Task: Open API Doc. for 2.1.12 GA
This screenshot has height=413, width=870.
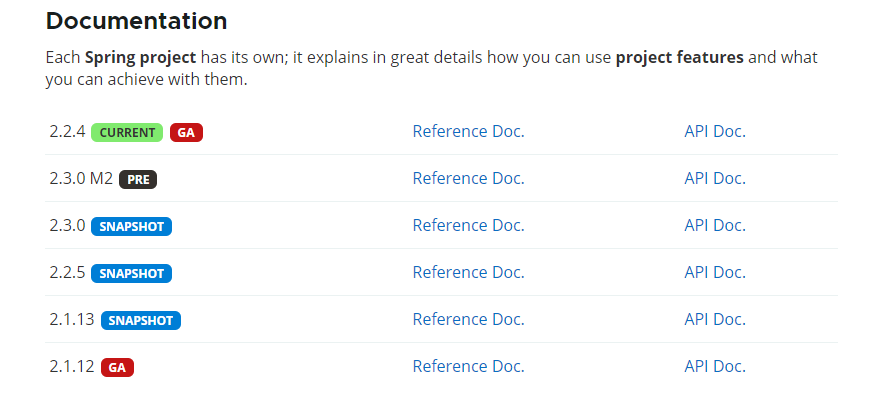Action: (x=715, y=366)
